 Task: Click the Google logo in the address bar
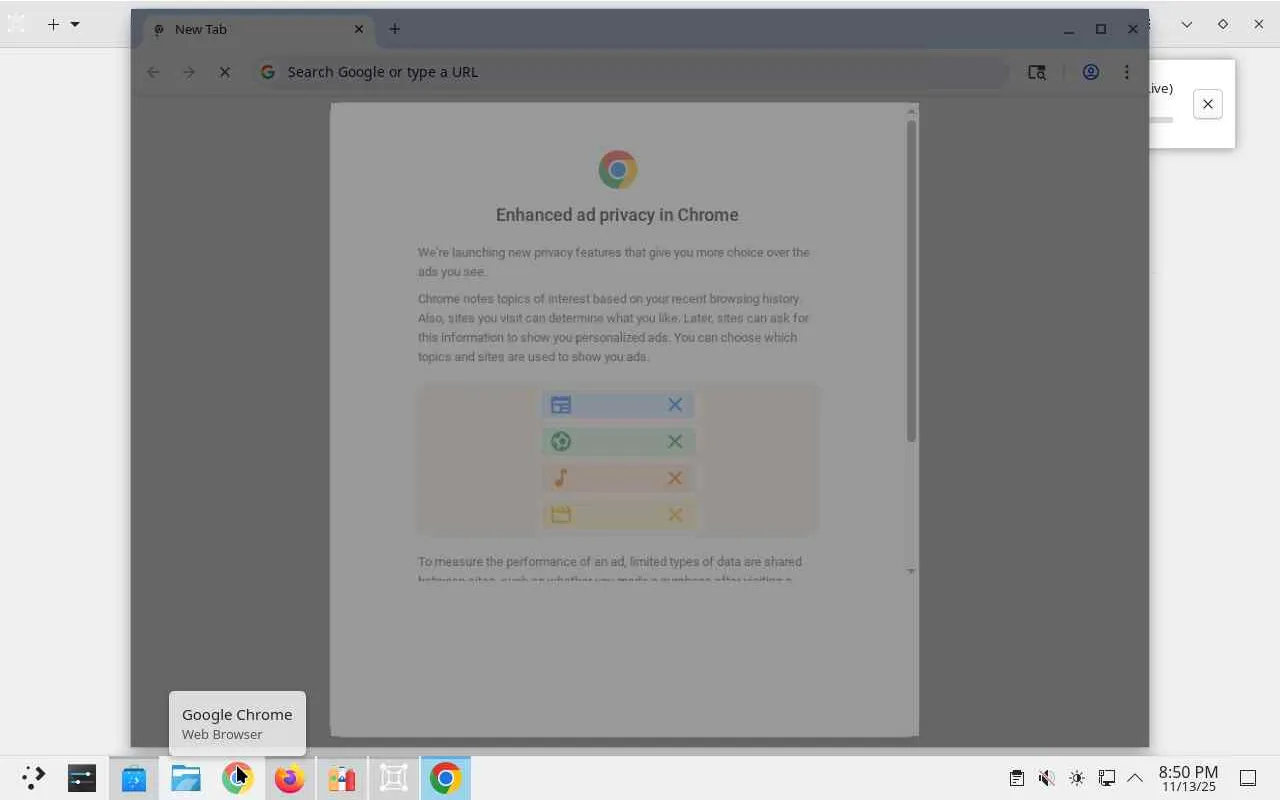tap(268, 72)
